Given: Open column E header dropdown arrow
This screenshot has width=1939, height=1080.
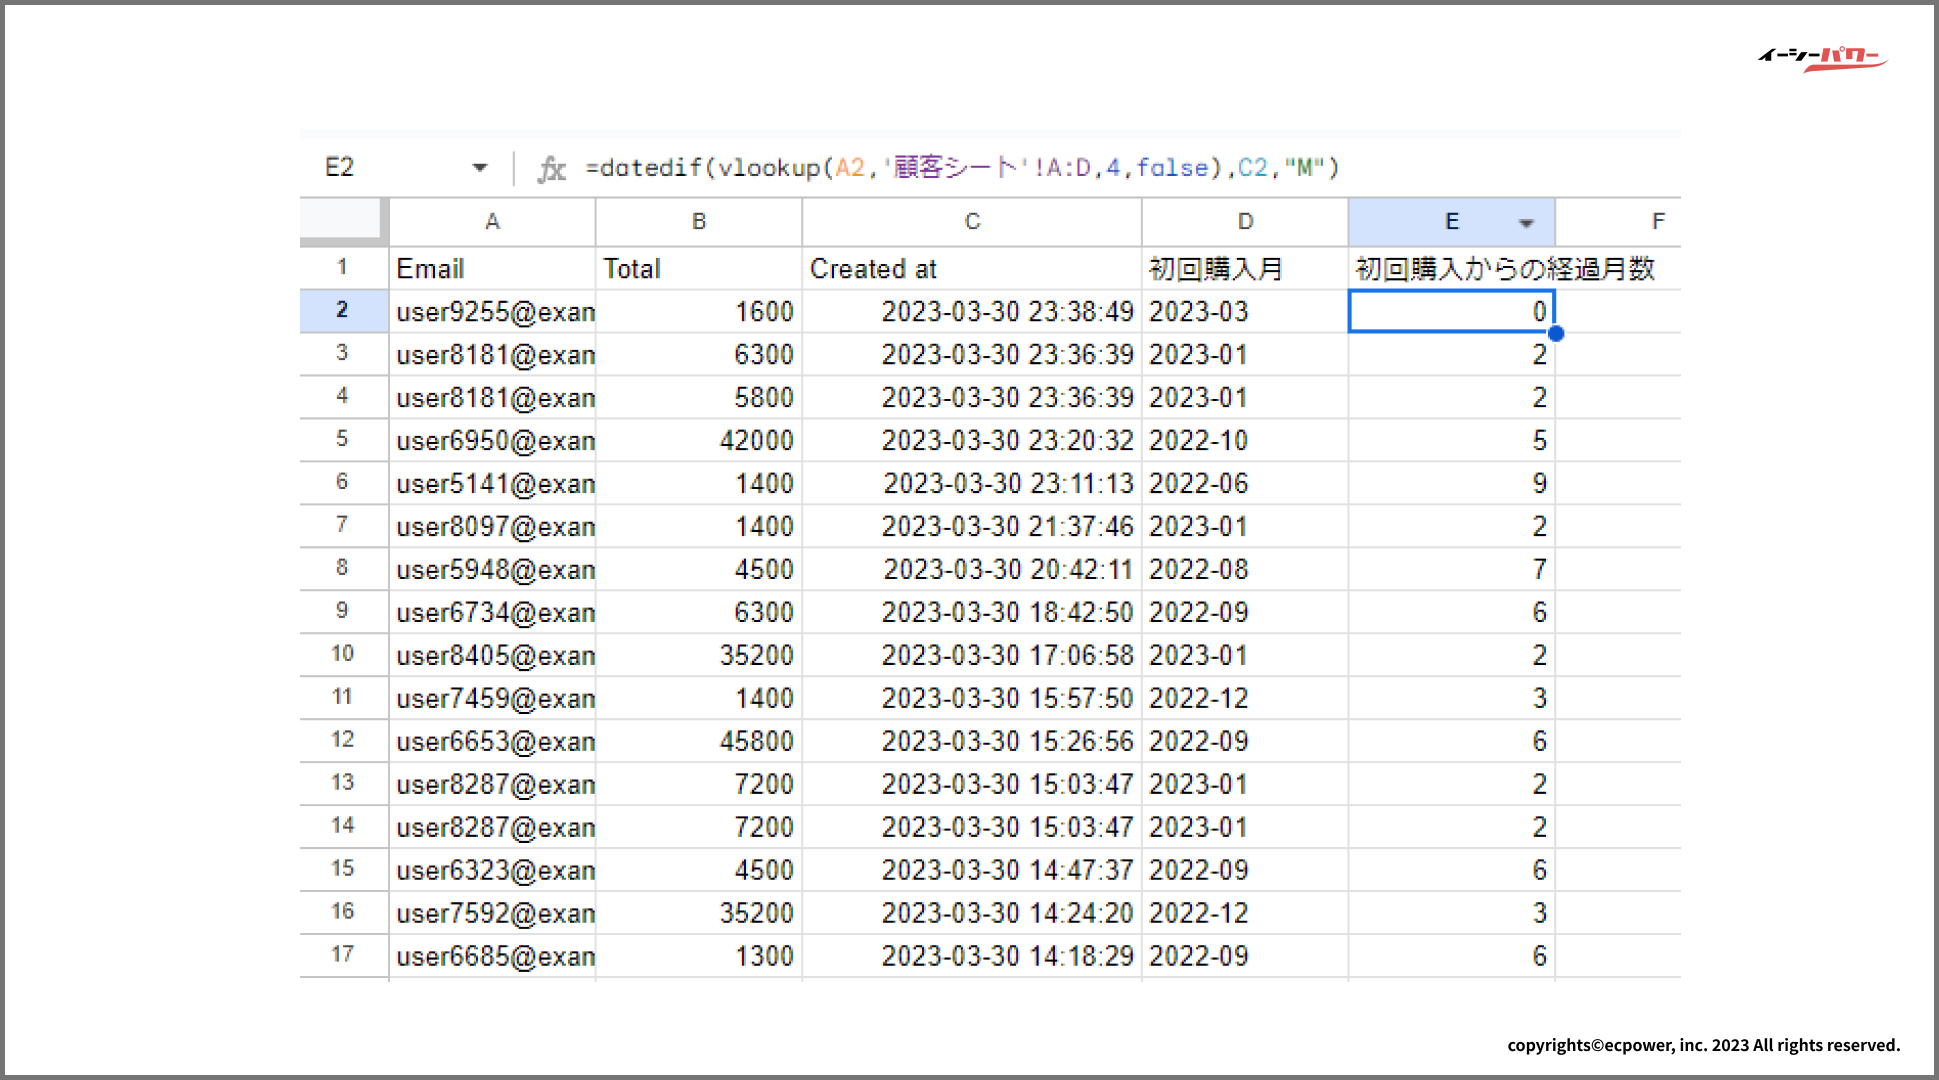Looking at the screenshot, I should pyautogui.click(x=1526, y=223).
